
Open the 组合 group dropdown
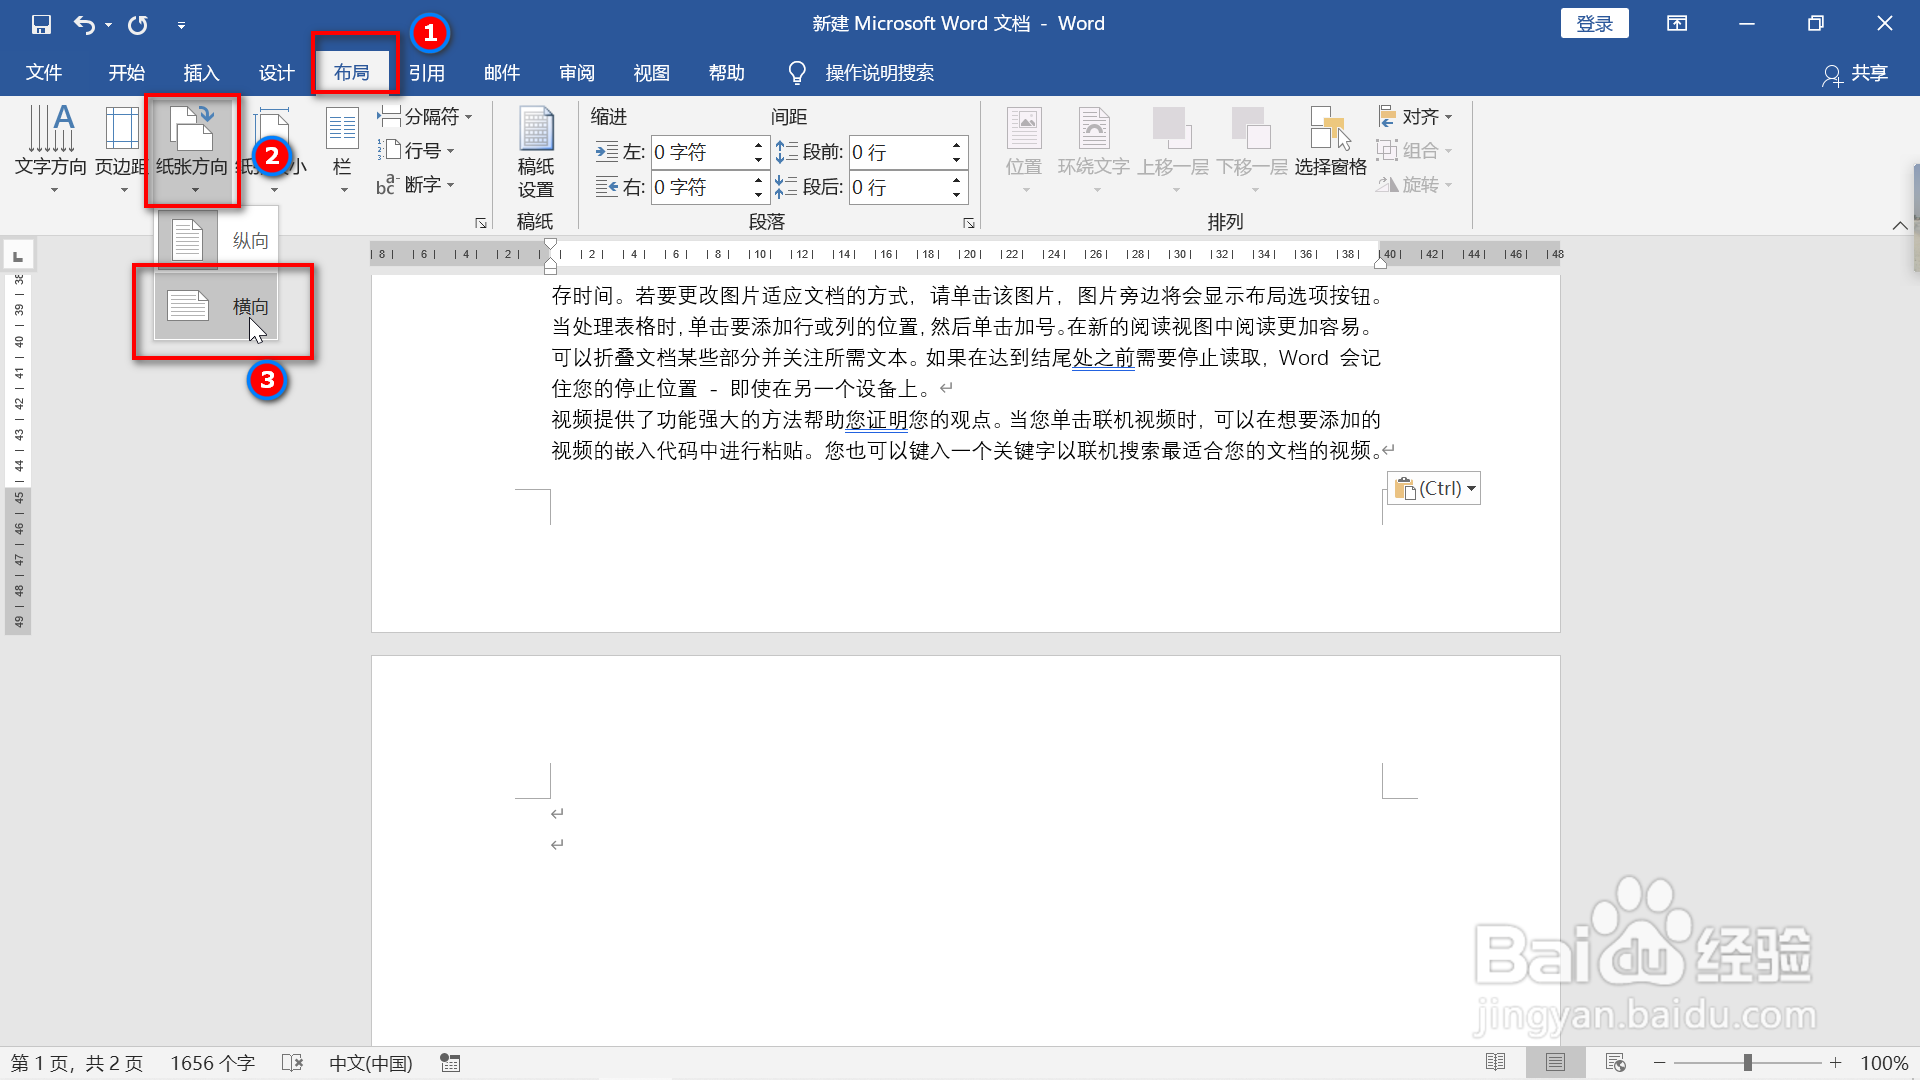point(1415,150)
